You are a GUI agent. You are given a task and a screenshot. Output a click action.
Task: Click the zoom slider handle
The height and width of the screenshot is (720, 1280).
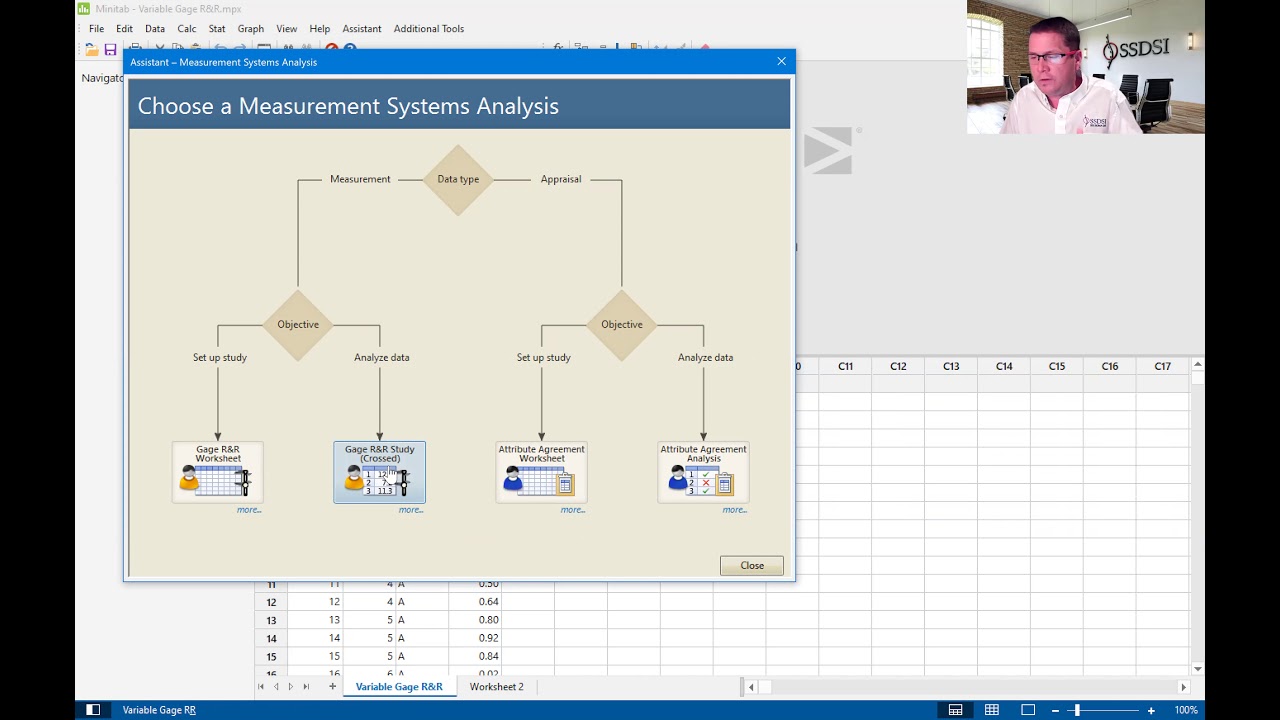pos(1077,710)
